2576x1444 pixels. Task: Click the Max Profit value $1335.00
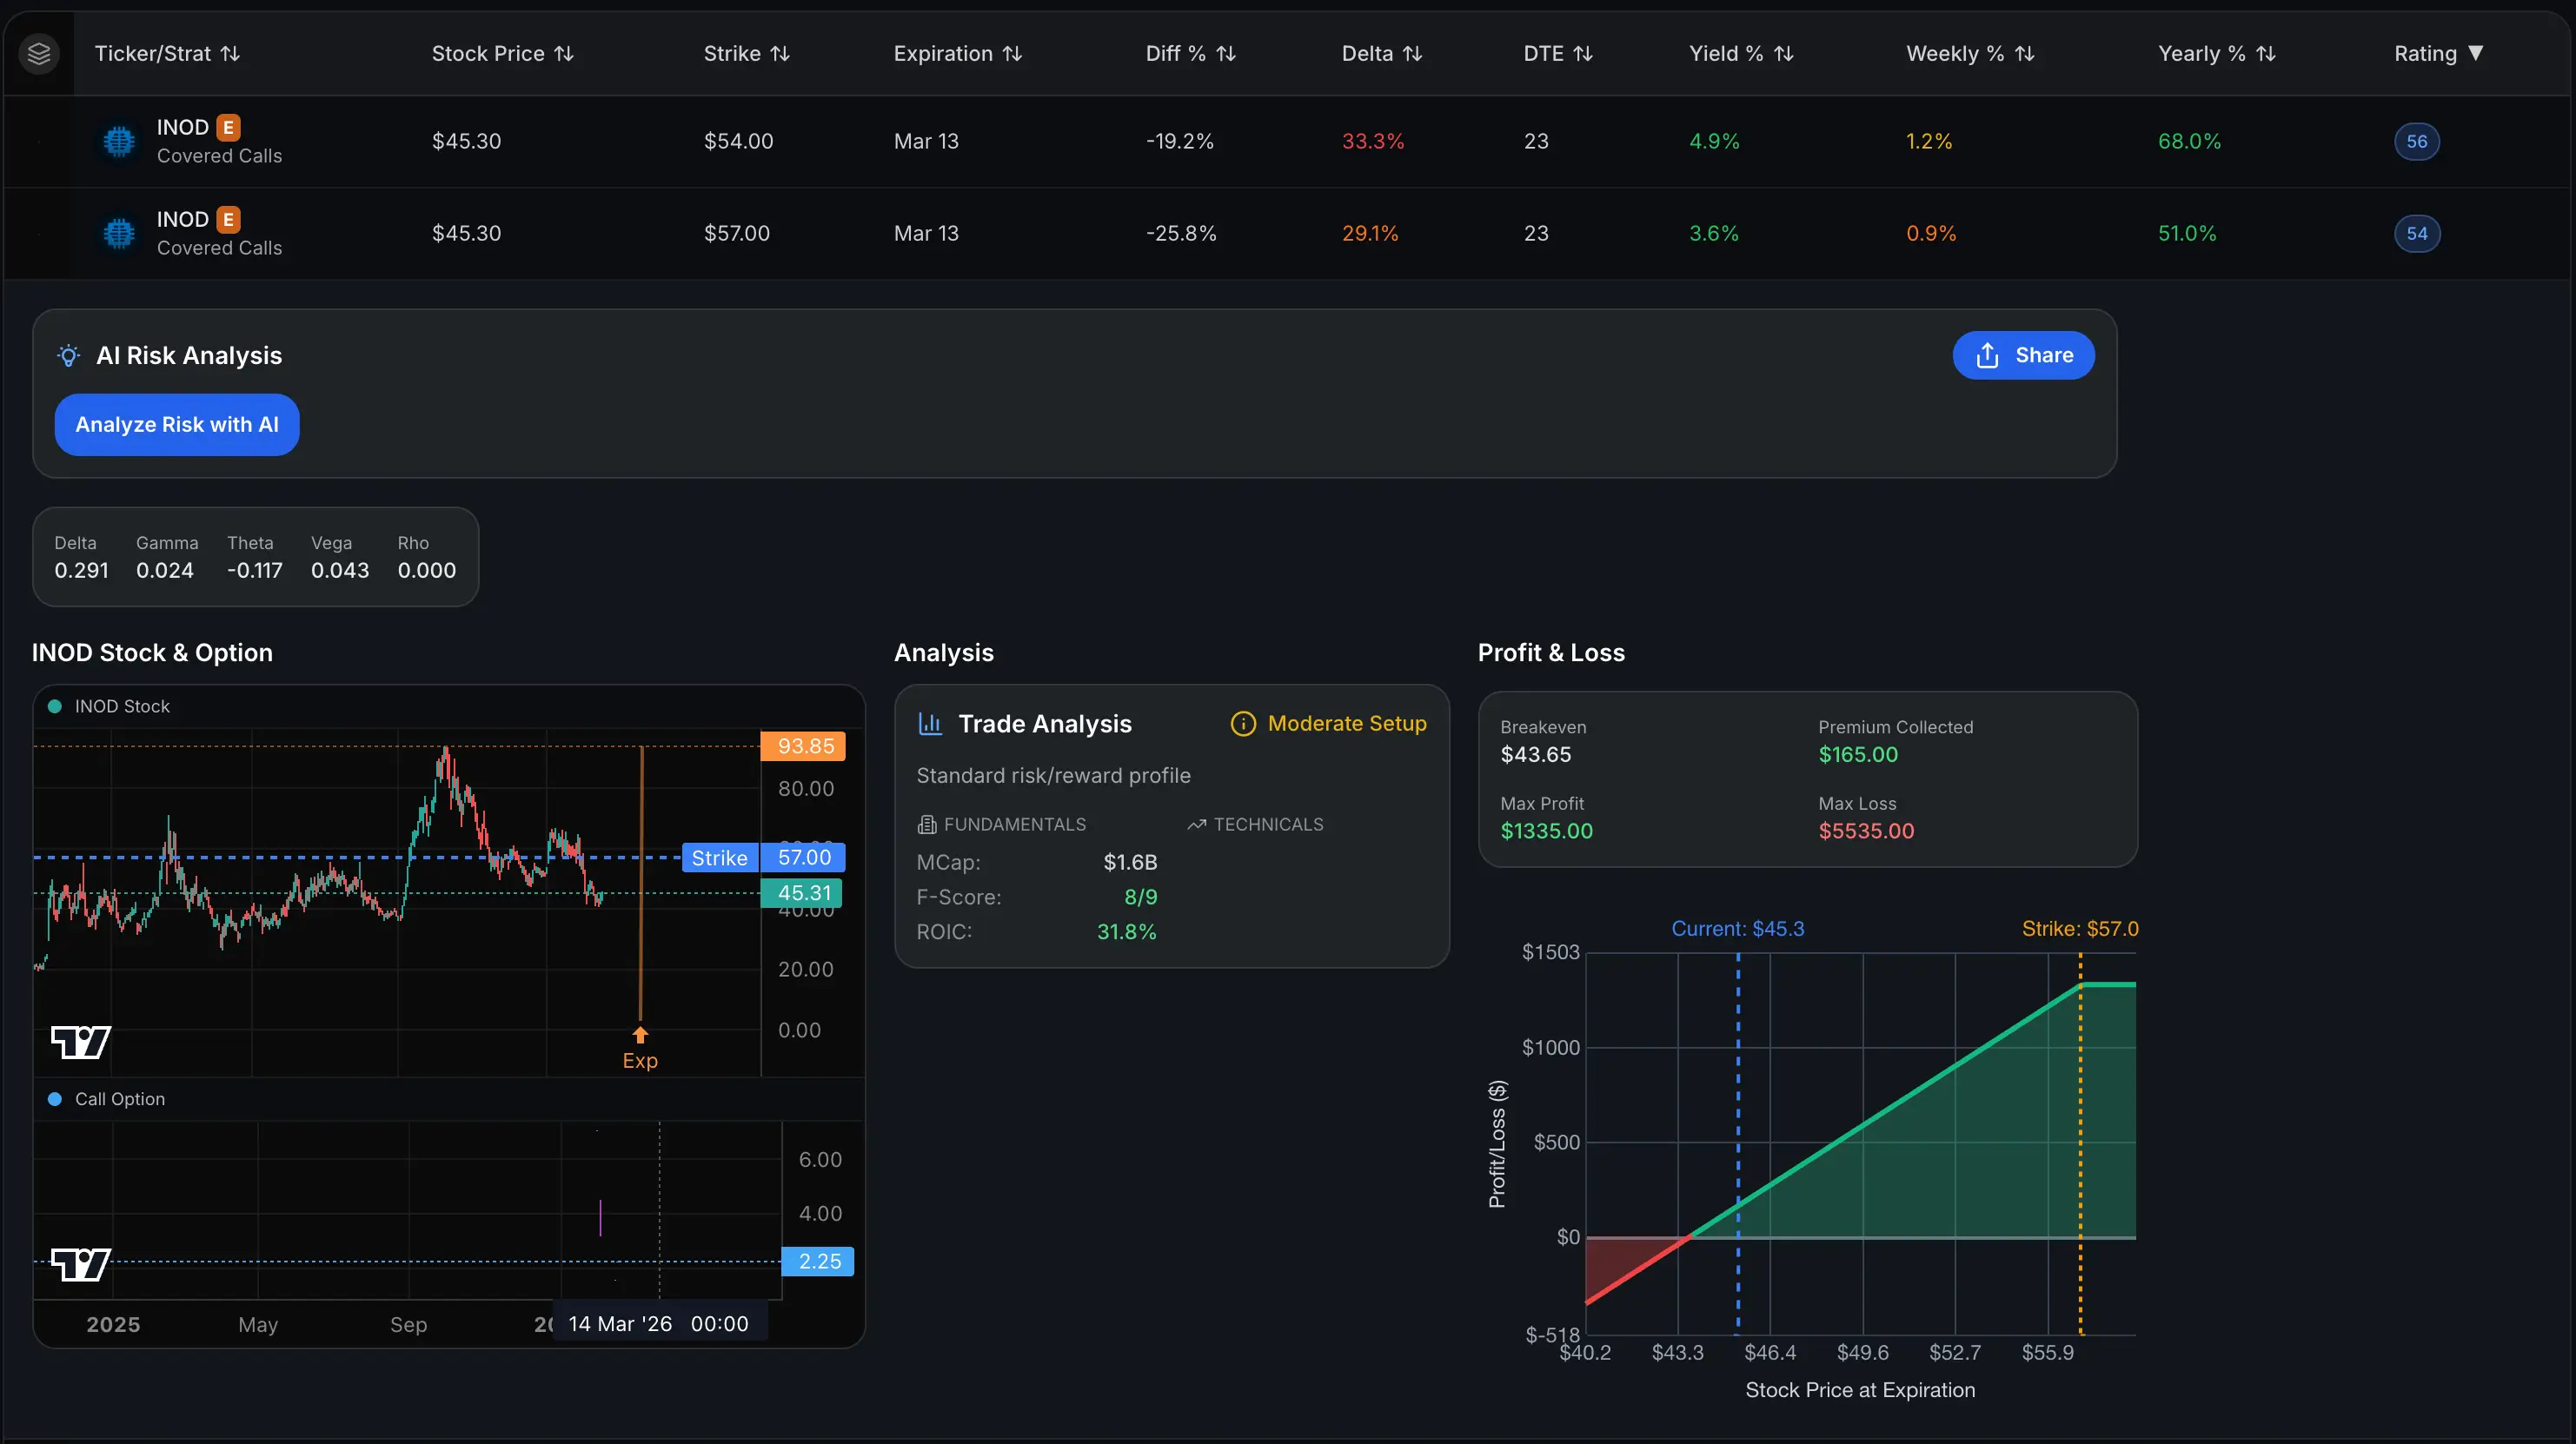pyautogui.click(x=1546, y=831)
